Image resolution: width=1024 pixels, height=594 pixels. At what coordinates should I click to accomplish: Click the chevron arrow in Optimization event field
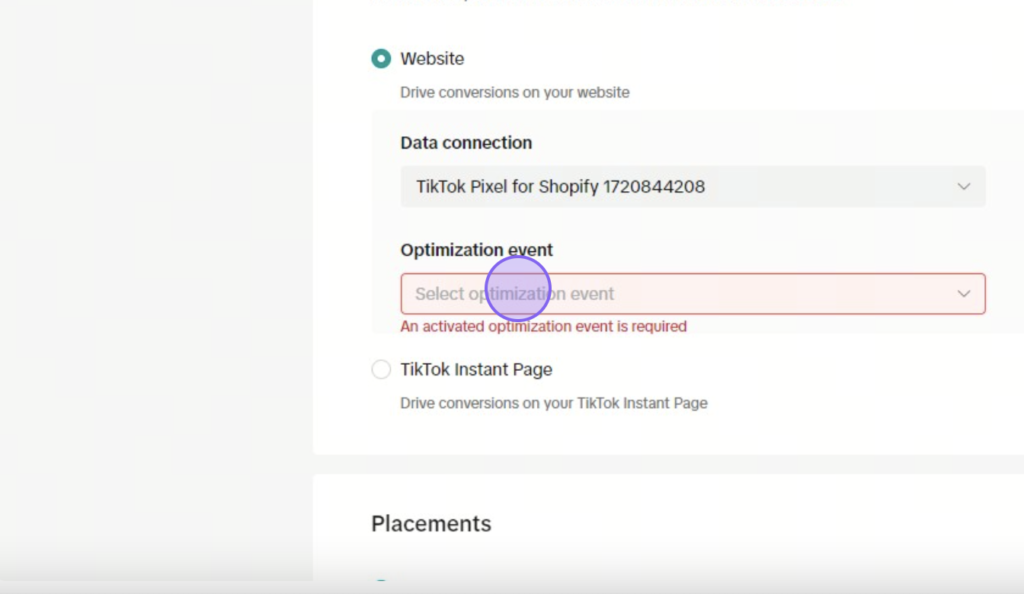click(963, 294)
